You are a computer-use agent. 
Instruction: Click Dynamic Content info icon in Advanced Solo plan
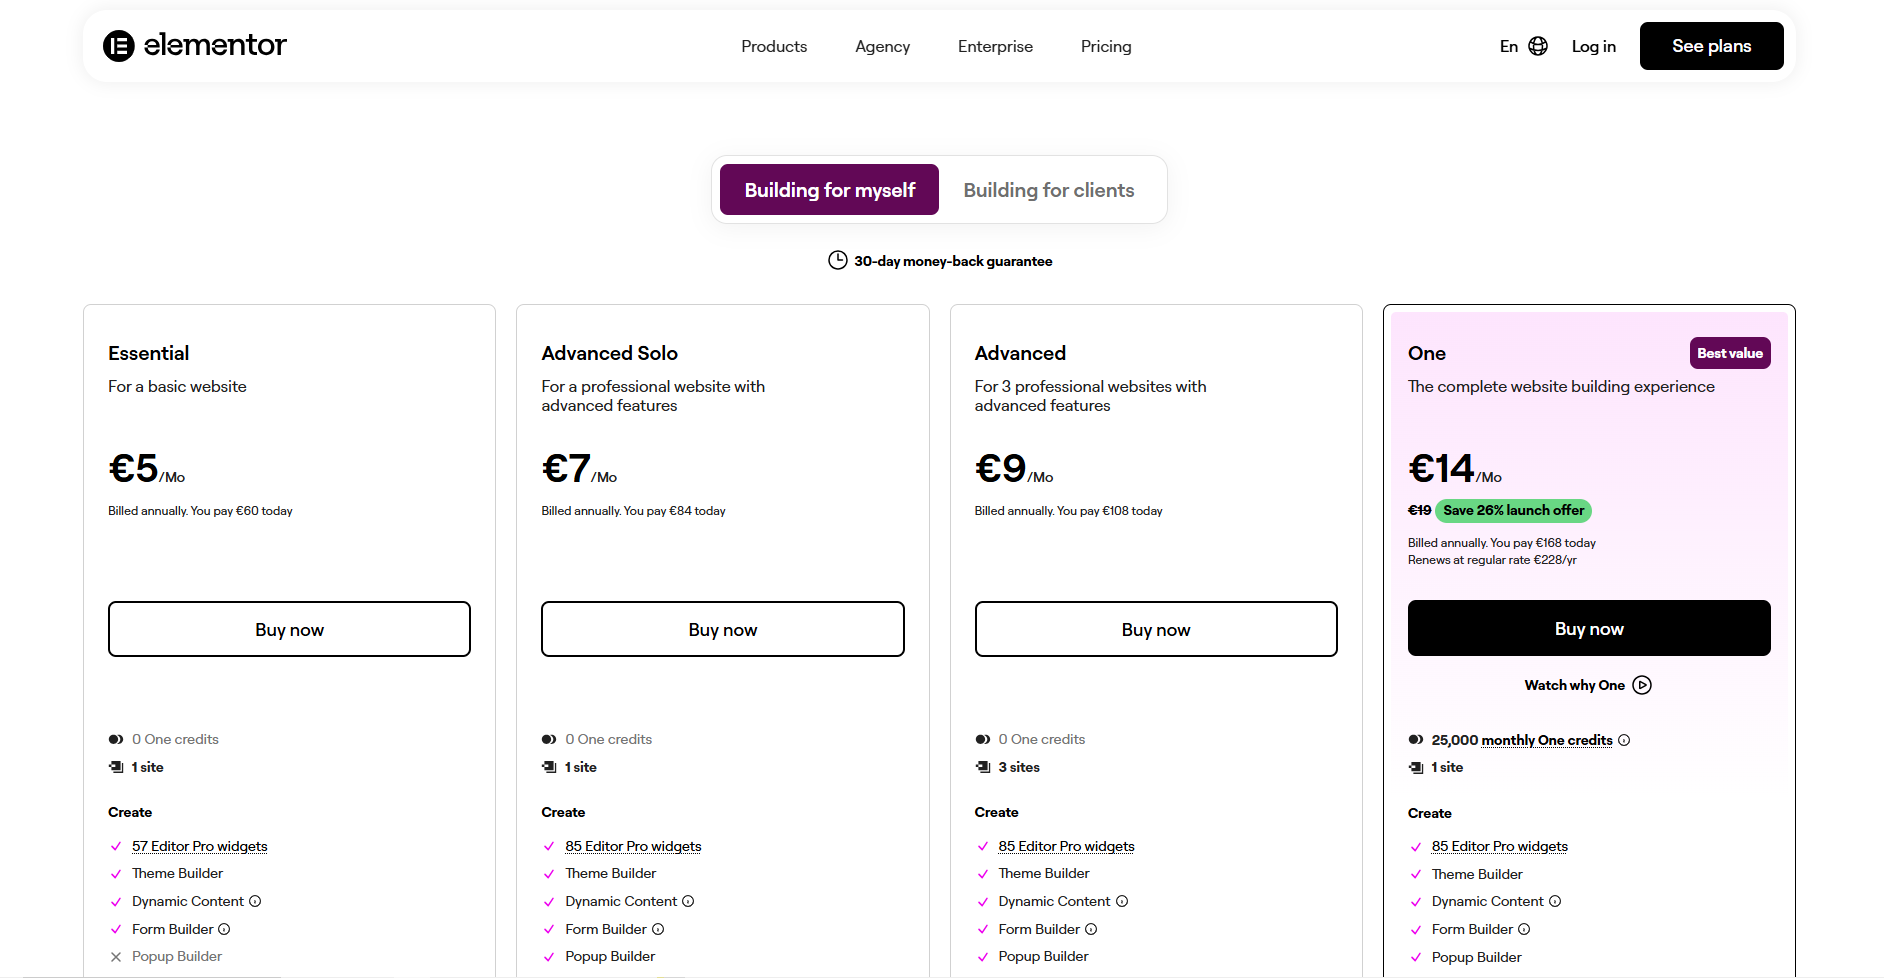[x=688, y=901]
